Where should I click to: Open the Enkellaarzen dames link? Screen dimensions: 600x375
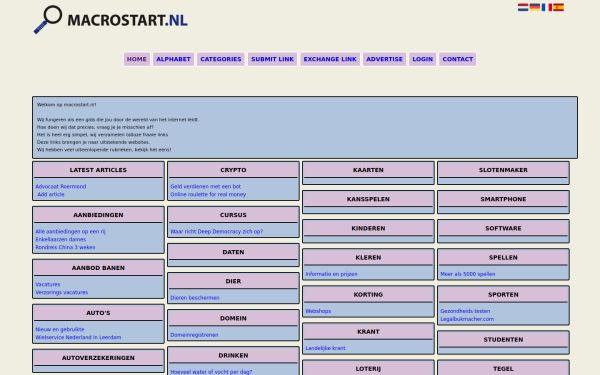[60, 239]
